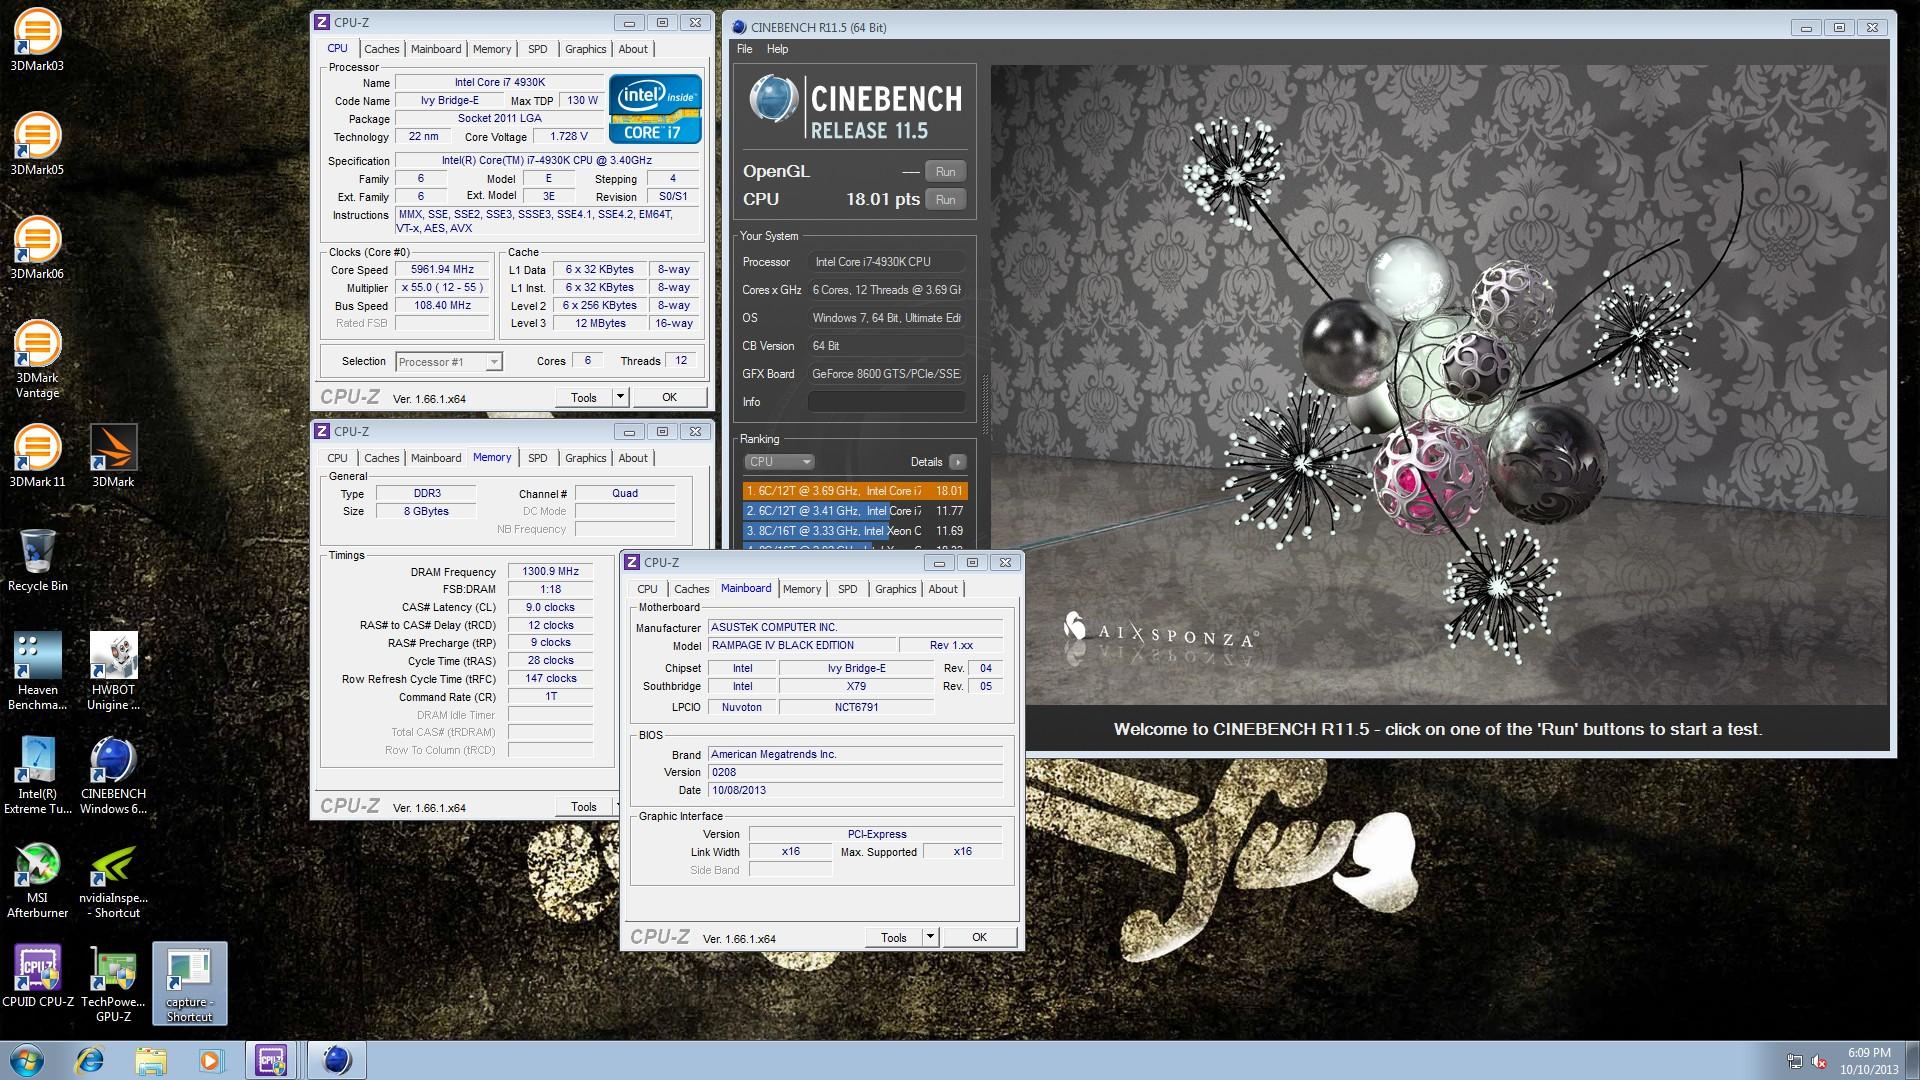Open the Windows Start menu
Image resolution: width=1920 pixels, height=1080 pixels.
click(x=26, y=1060)
